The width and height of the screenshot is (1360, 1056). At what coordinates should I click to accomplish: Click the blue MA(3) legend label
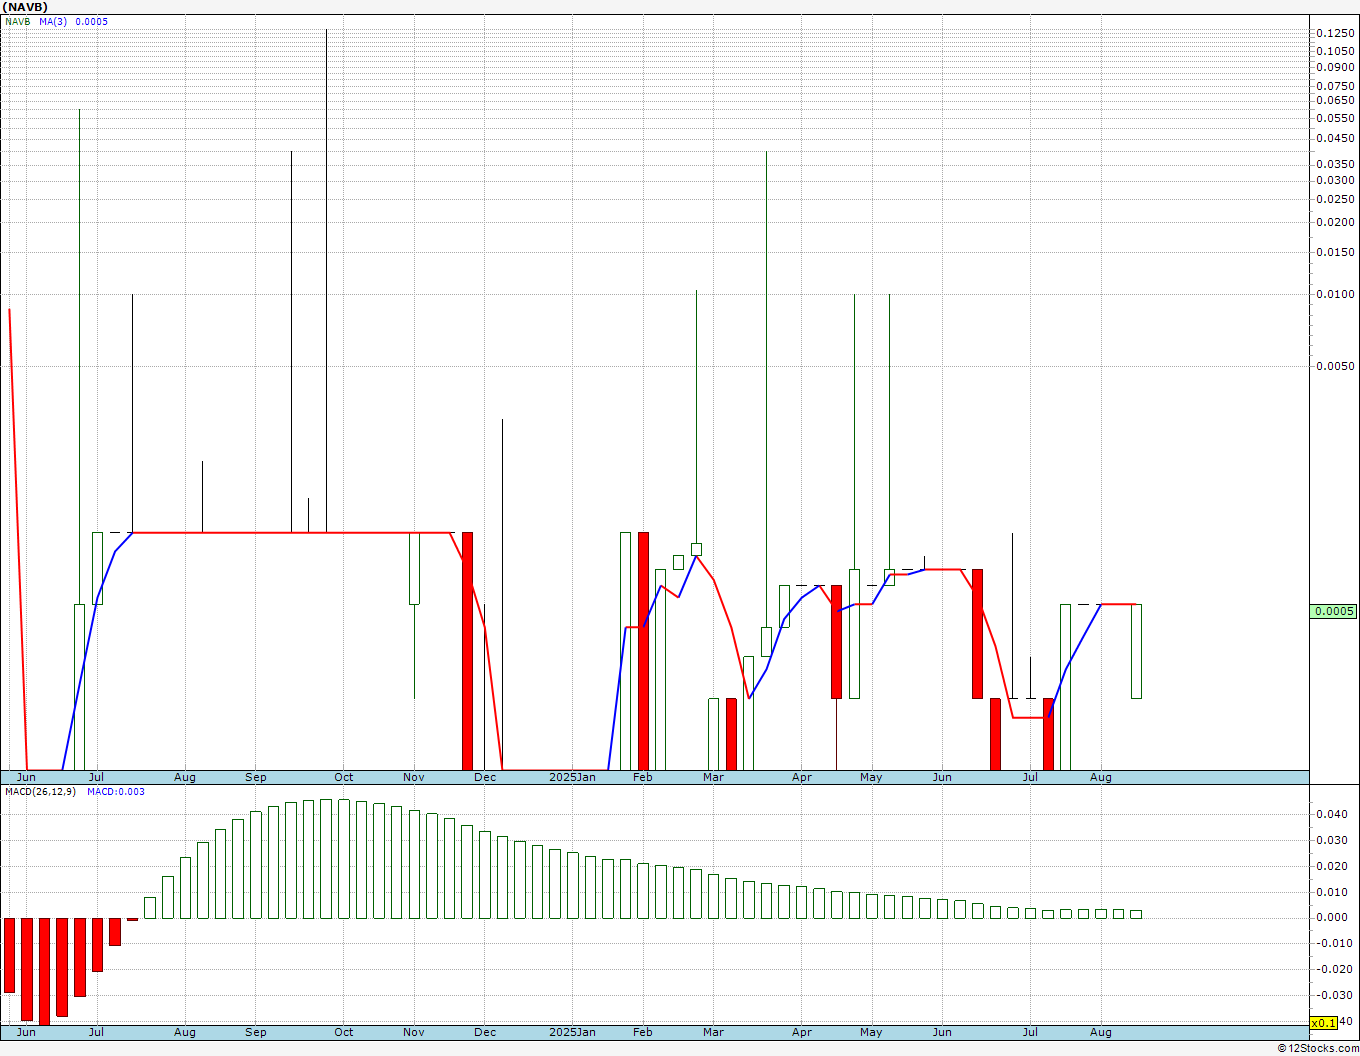click(53, 21)
